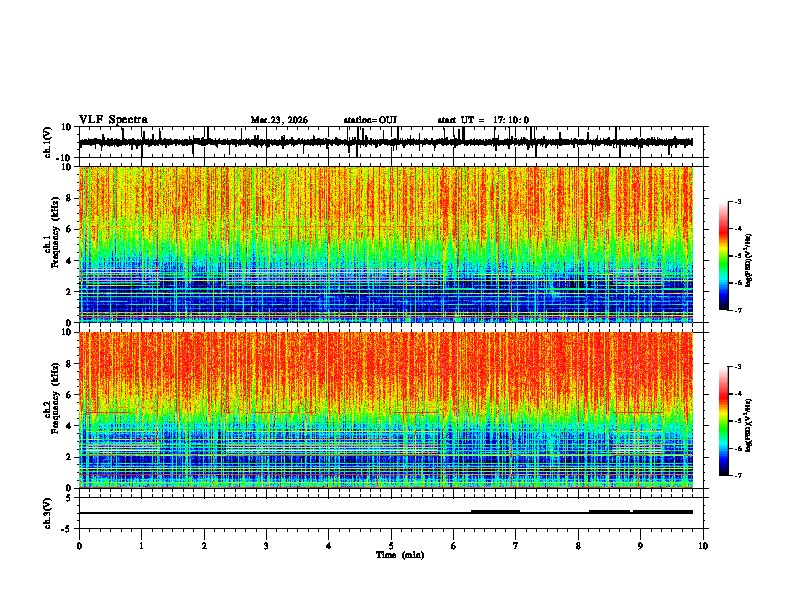
Task: Click the "2" tick on the time axis
Action: (x=204, y=546)
